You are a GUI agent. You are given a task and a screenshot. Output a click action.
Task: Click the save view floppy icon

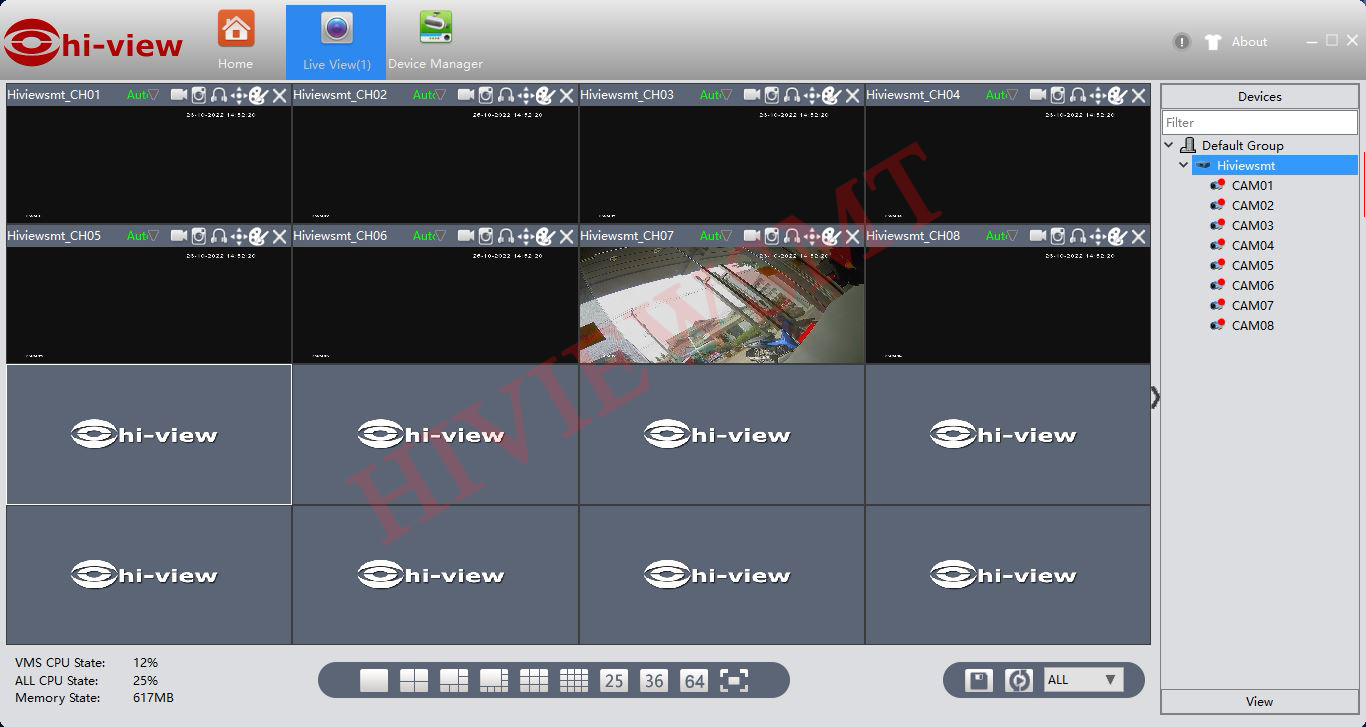click(x=979, y=681)
